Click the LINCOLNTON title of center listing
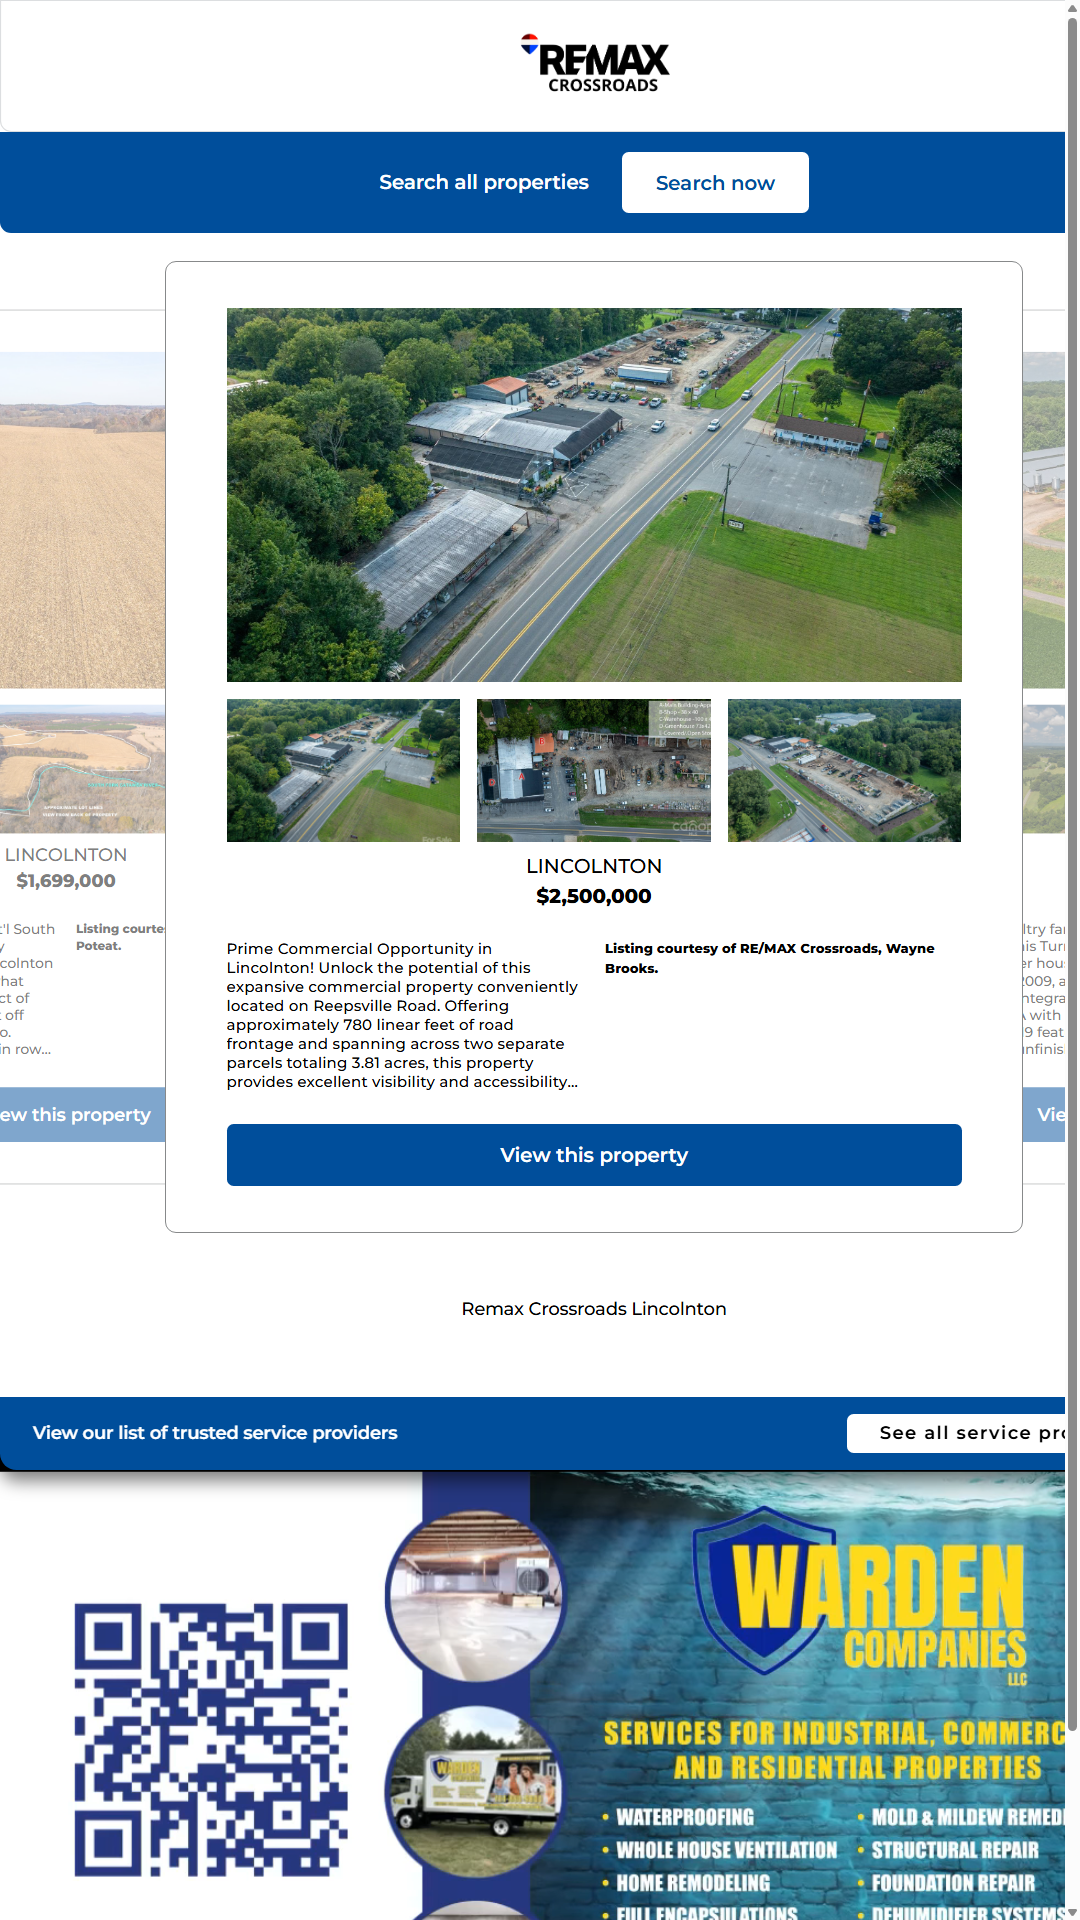 click(594, 866)
